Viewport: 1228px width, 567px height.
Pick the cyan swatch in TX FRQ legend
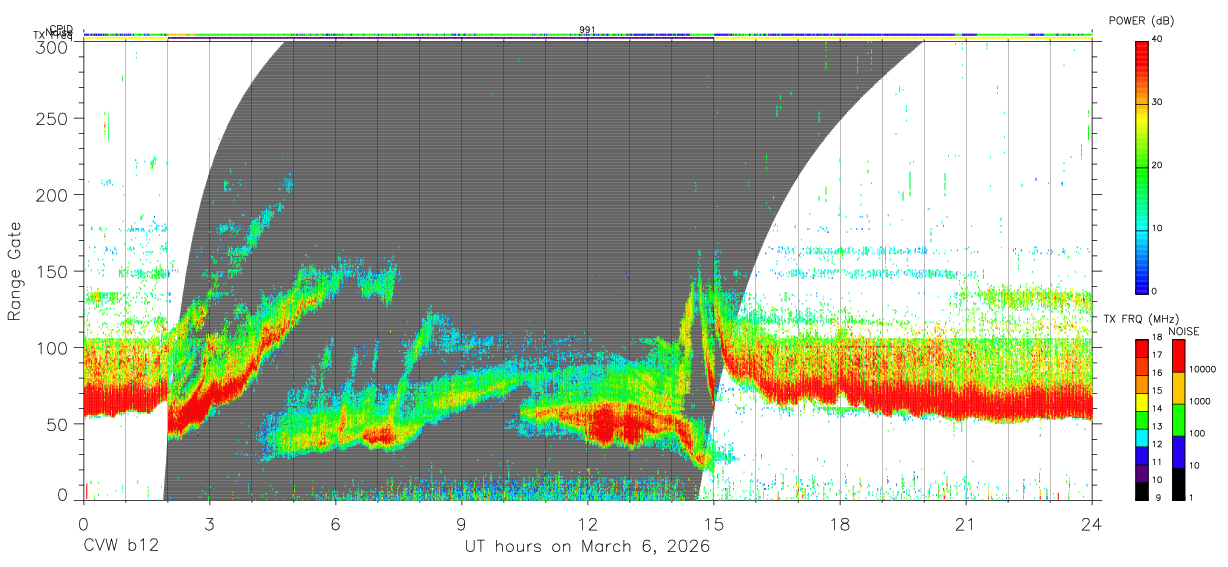[x=1141, y=438]
